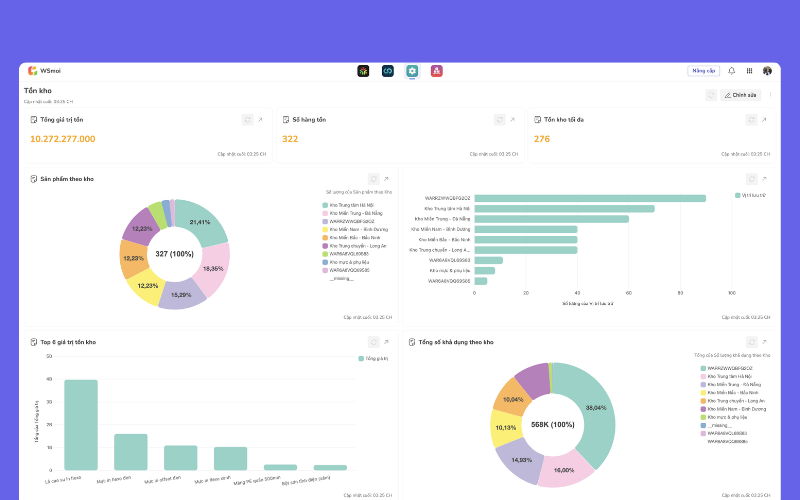Expand the Tồn kho tối đa card

click(764, 119)
